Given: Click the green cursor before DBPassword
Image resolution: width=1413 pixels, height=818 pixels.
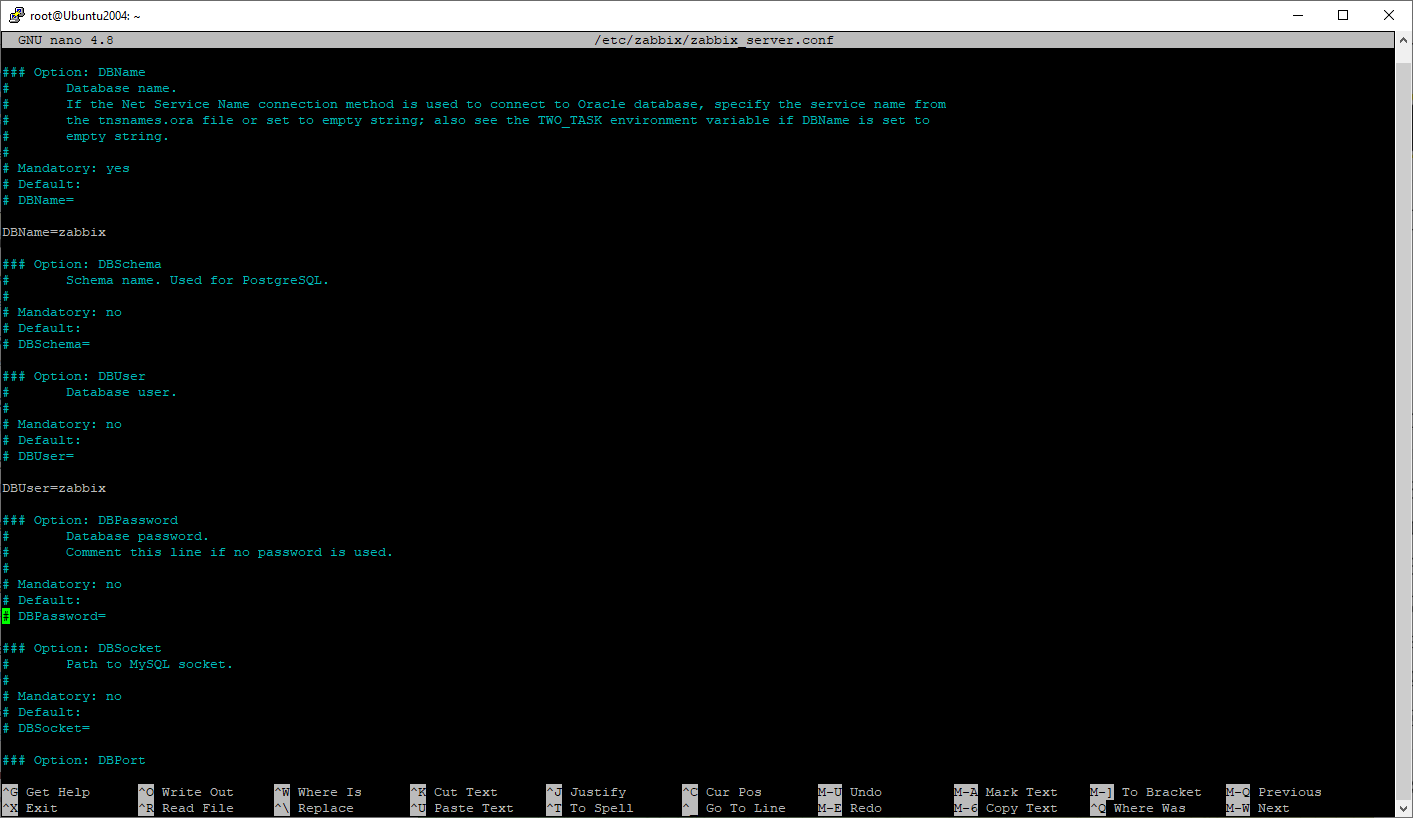Looking at the screenshot, I should pos(6,616).
